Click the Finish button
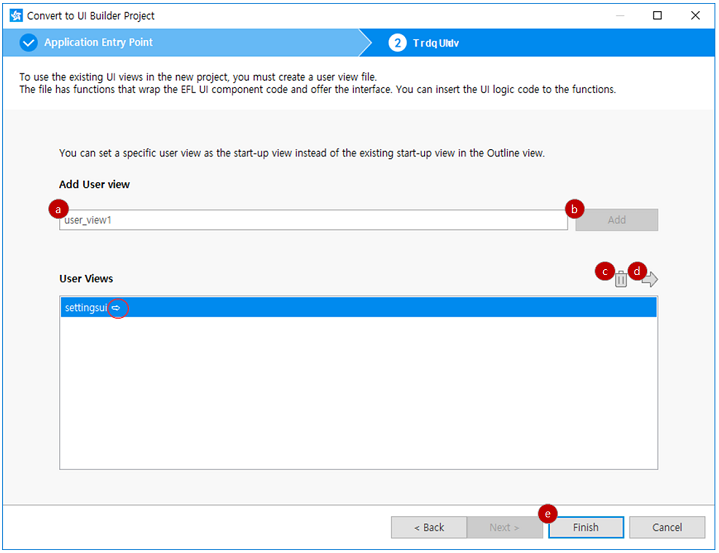This screenshot has height=553, width=719. 585,527
